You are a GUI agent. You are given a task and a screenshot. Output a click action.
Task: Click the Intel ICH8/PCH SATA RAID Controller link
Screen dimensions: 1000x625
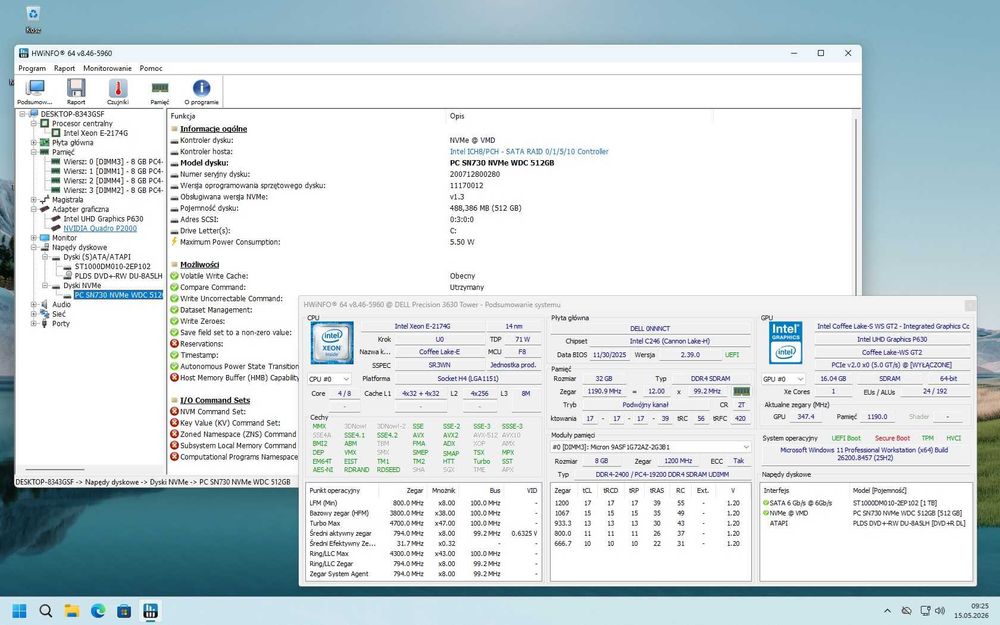coord(529,152)
